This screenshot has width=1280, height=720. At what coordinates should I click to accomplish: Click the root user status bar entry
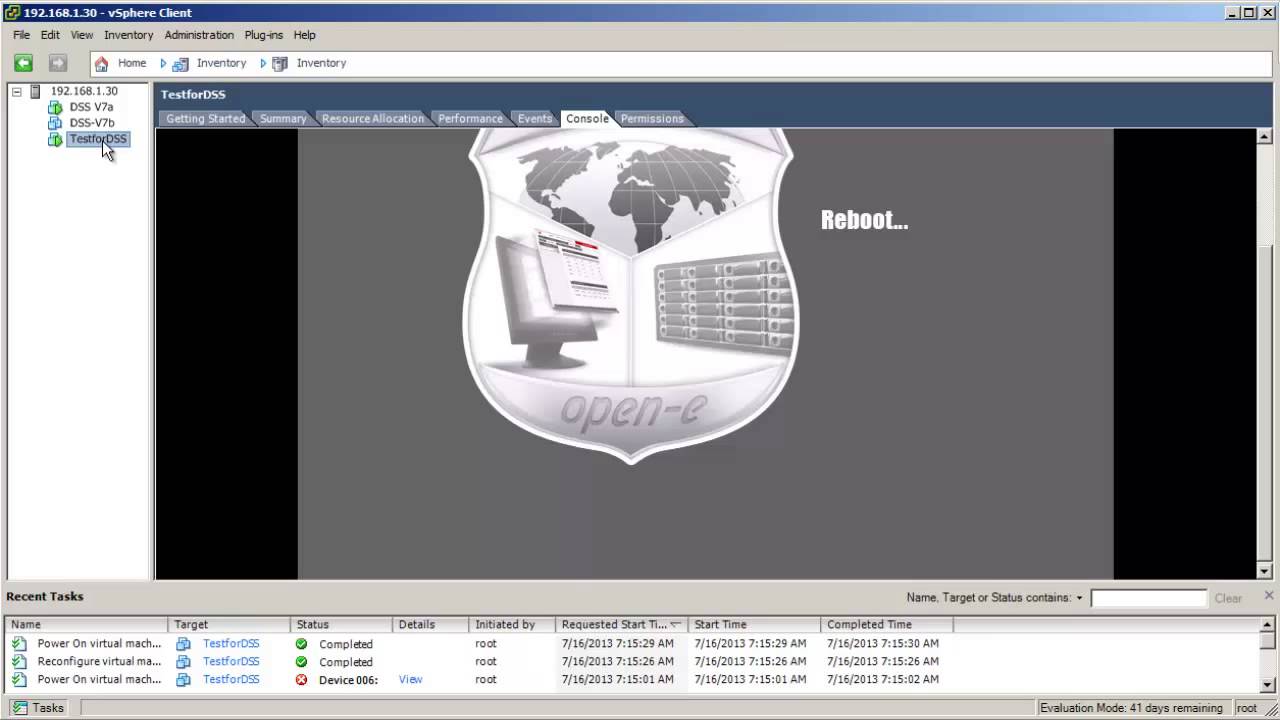1246,708
